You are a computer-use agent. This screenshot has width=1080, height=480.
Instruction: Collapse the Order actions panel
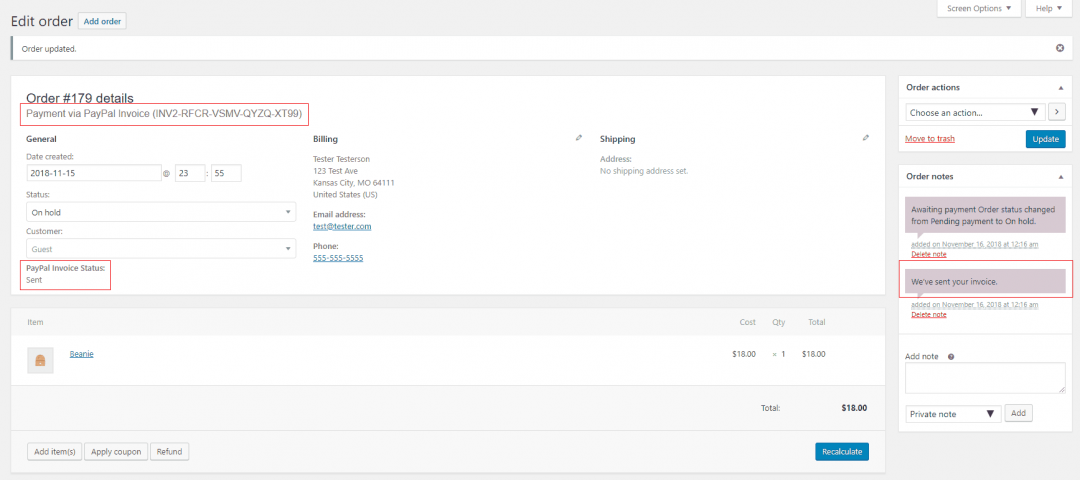[x=1060, y=88]
